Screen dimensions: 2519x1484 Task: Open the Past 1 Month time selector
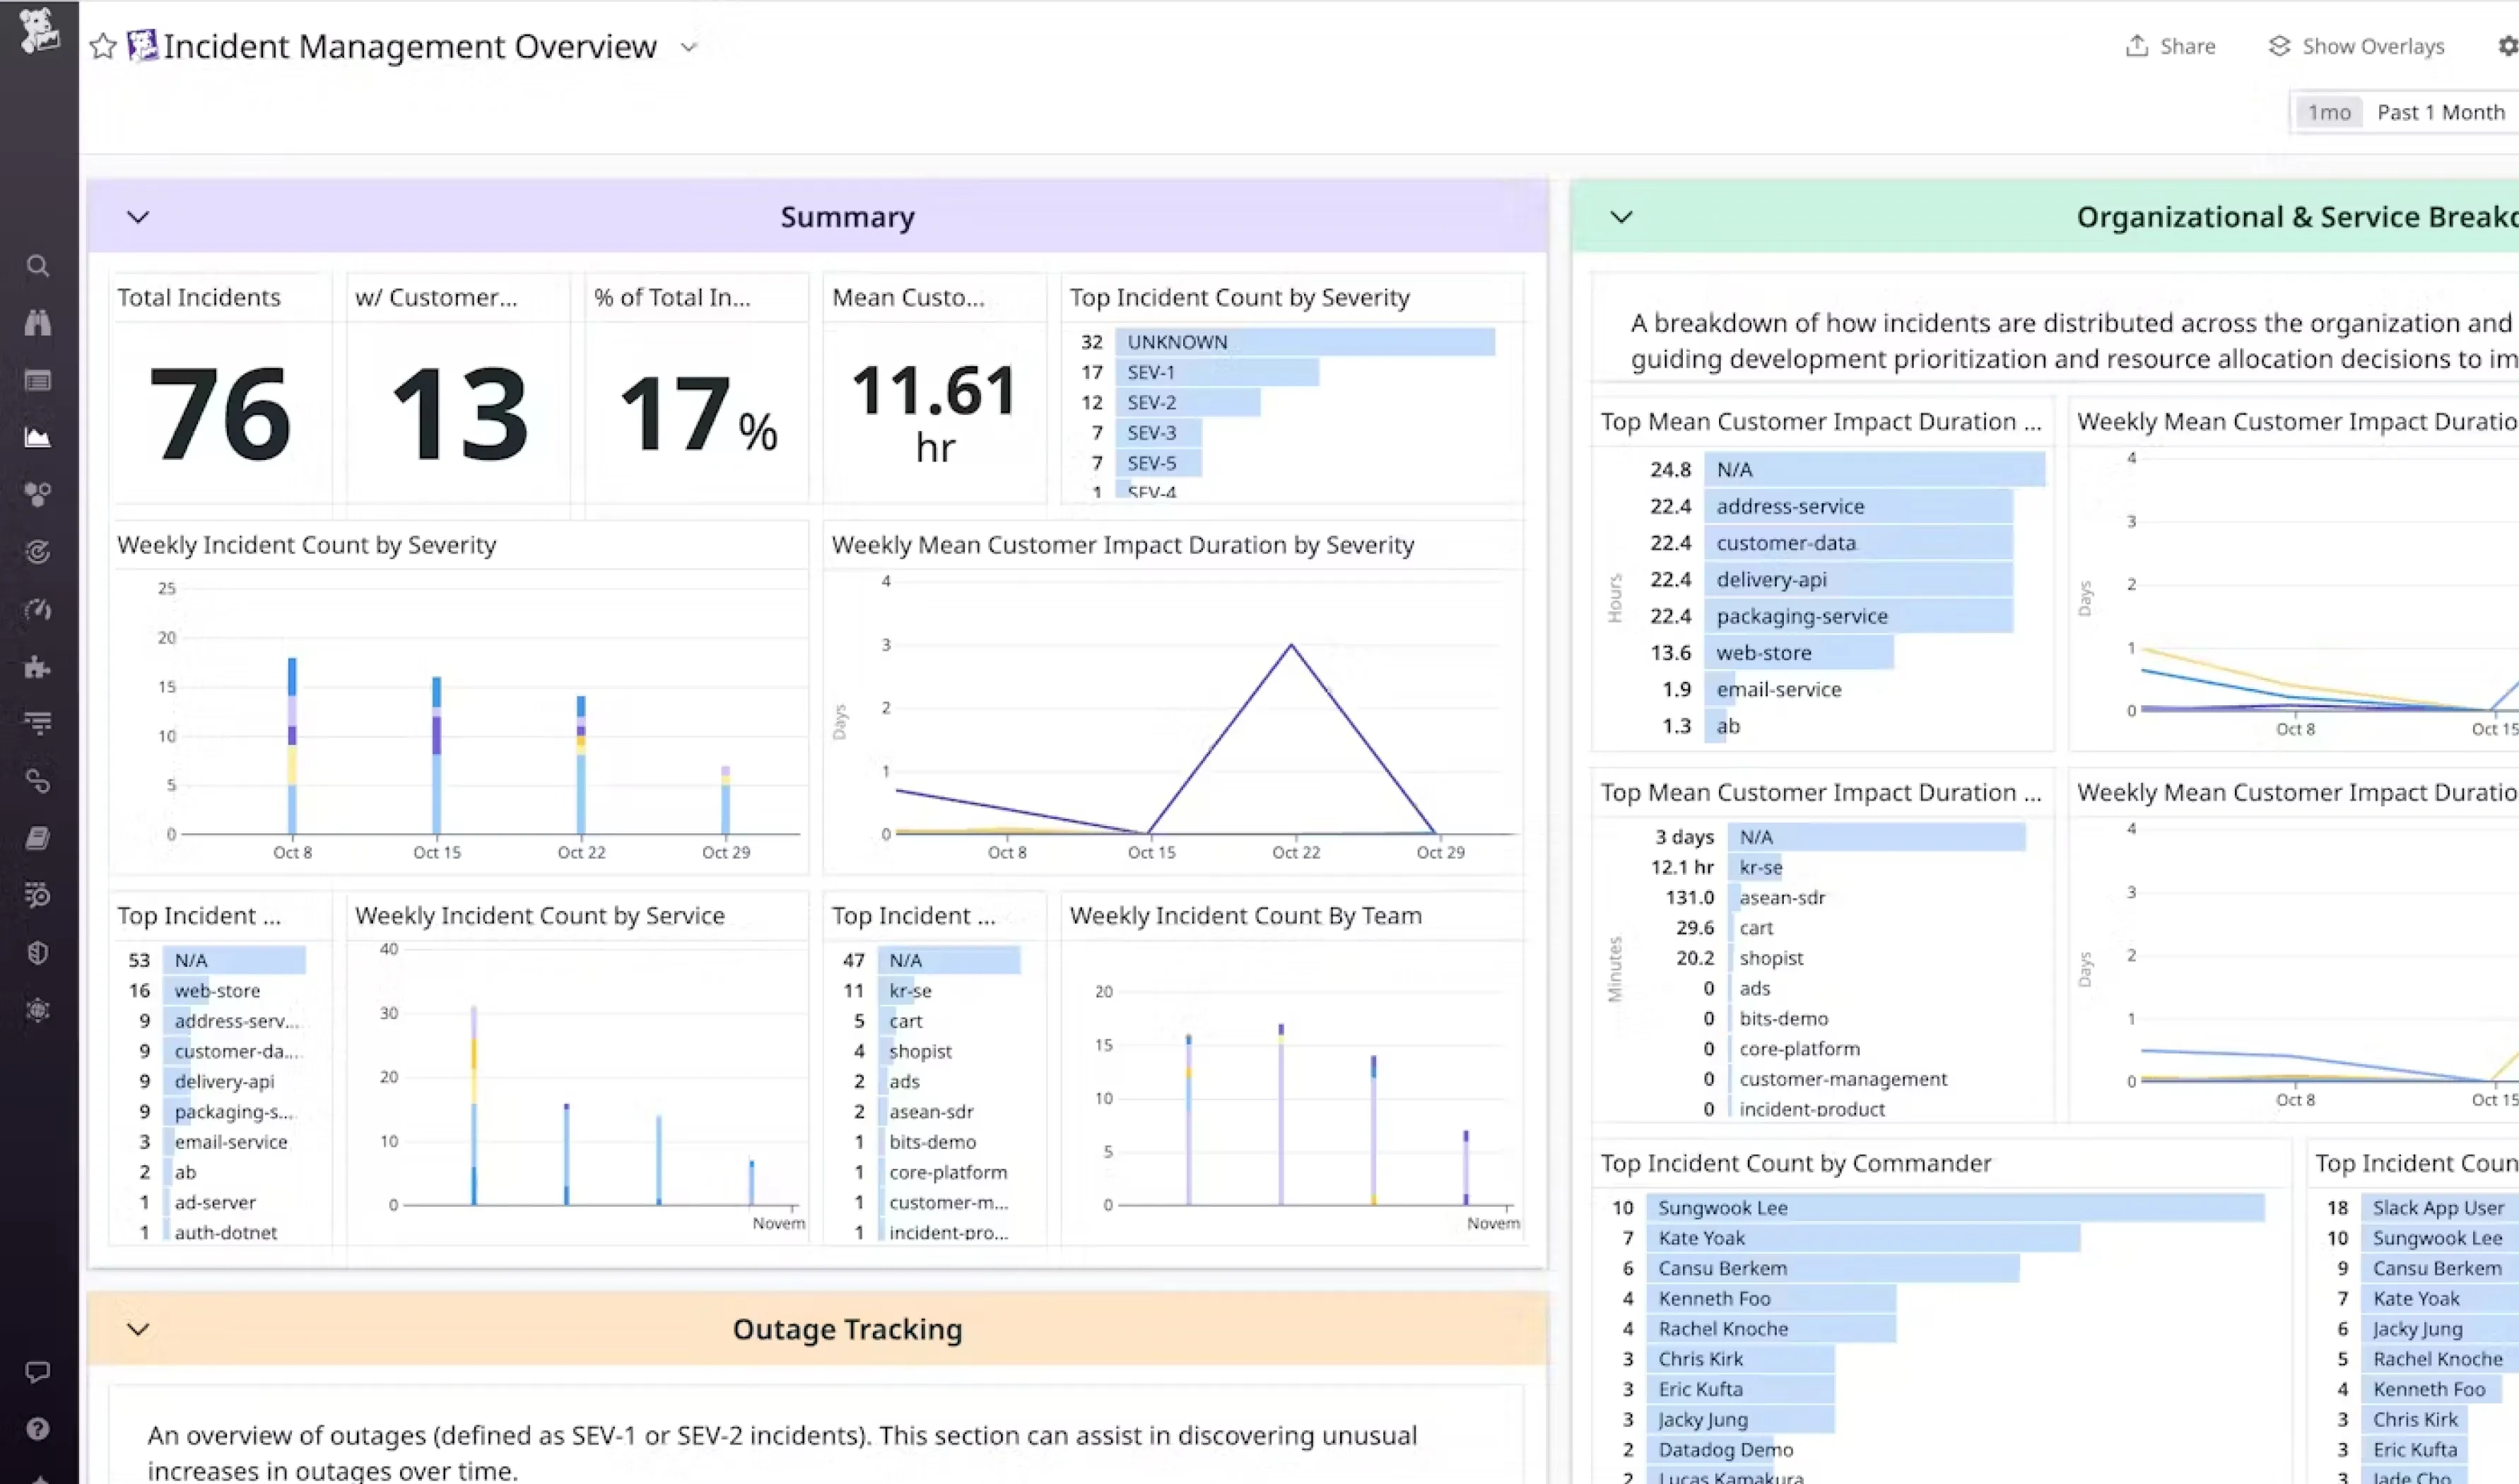2440,113
